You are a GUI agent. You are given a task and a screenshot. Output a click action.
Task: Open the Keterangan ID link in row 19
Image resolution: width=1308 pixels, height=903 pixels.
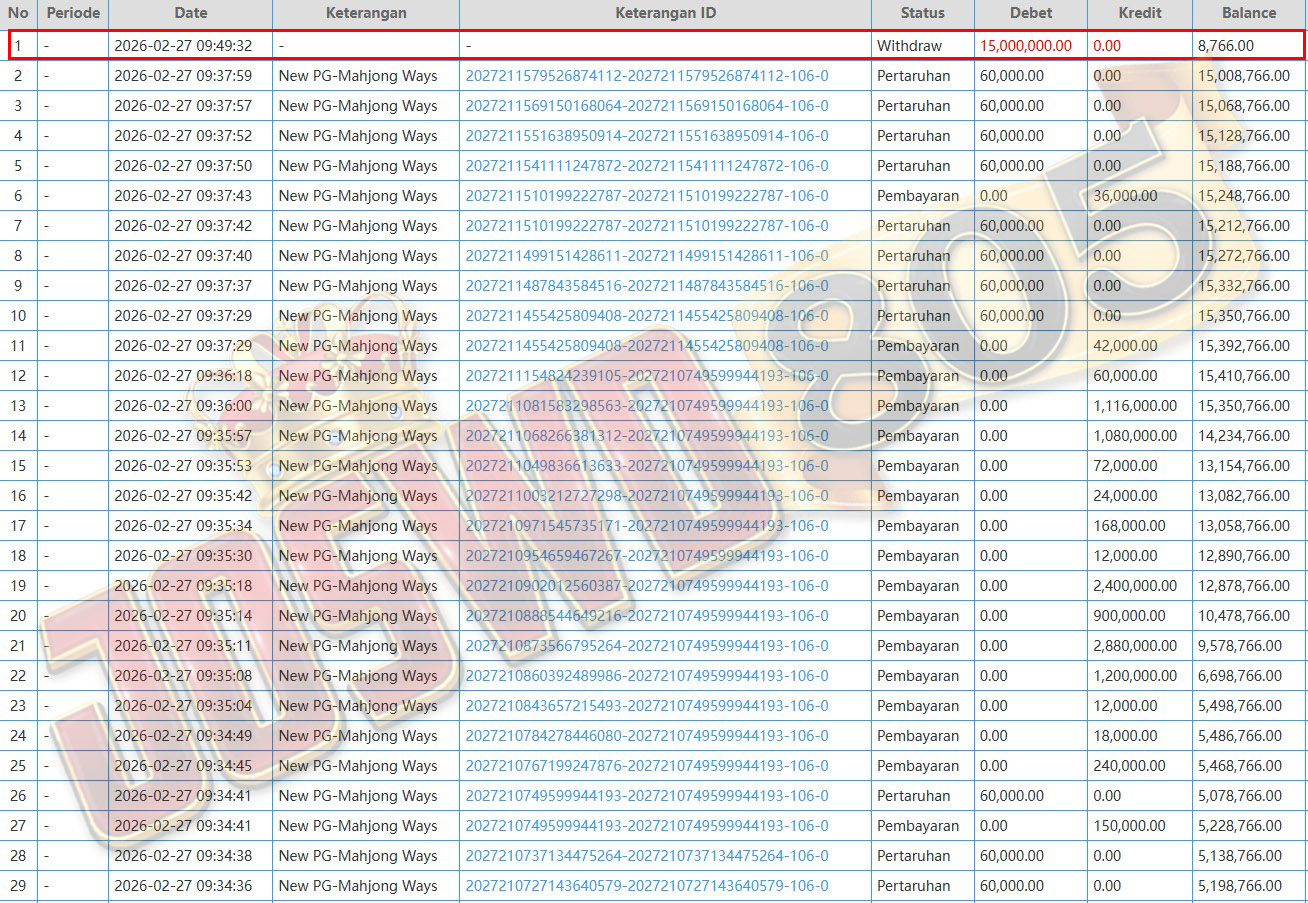pyautogui.click(x=646, y=586)
